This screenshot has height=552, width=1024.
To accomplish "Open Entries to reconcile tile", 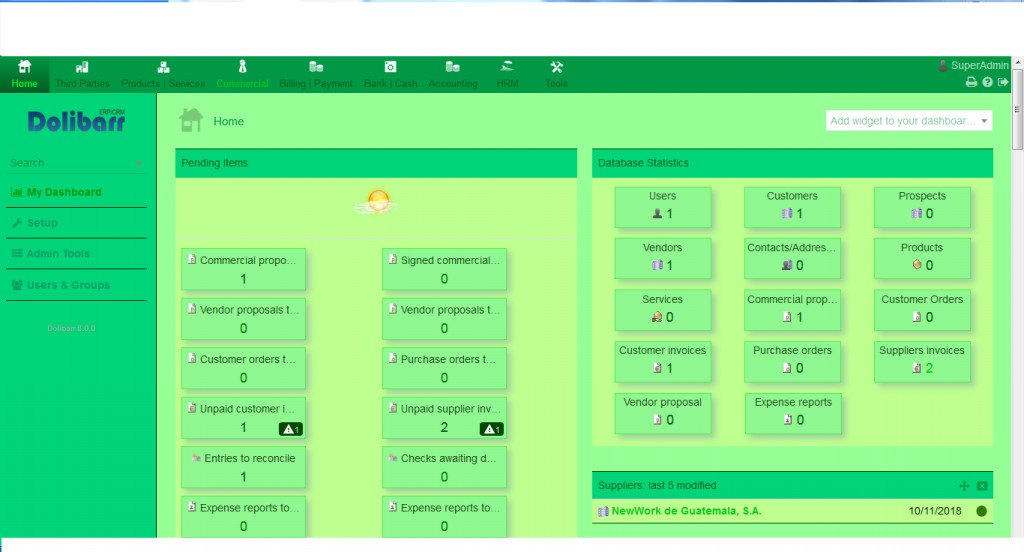I will click(243, 468).
